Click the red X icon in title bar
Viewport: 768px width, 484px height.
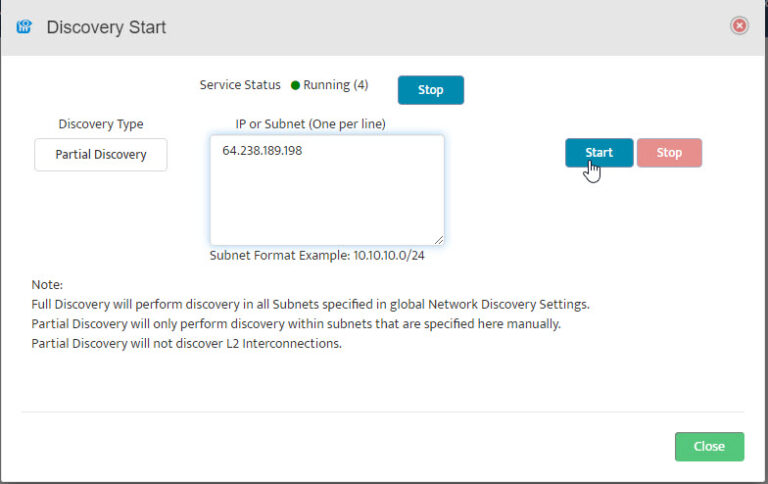tap(740, 26)
